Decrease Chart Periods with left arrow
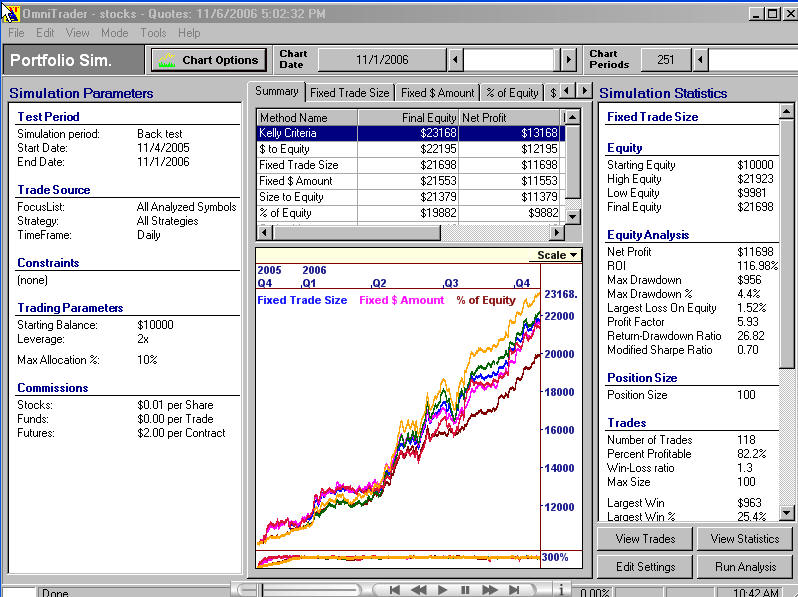Screen dimensions: 798x597 [700, 60]
